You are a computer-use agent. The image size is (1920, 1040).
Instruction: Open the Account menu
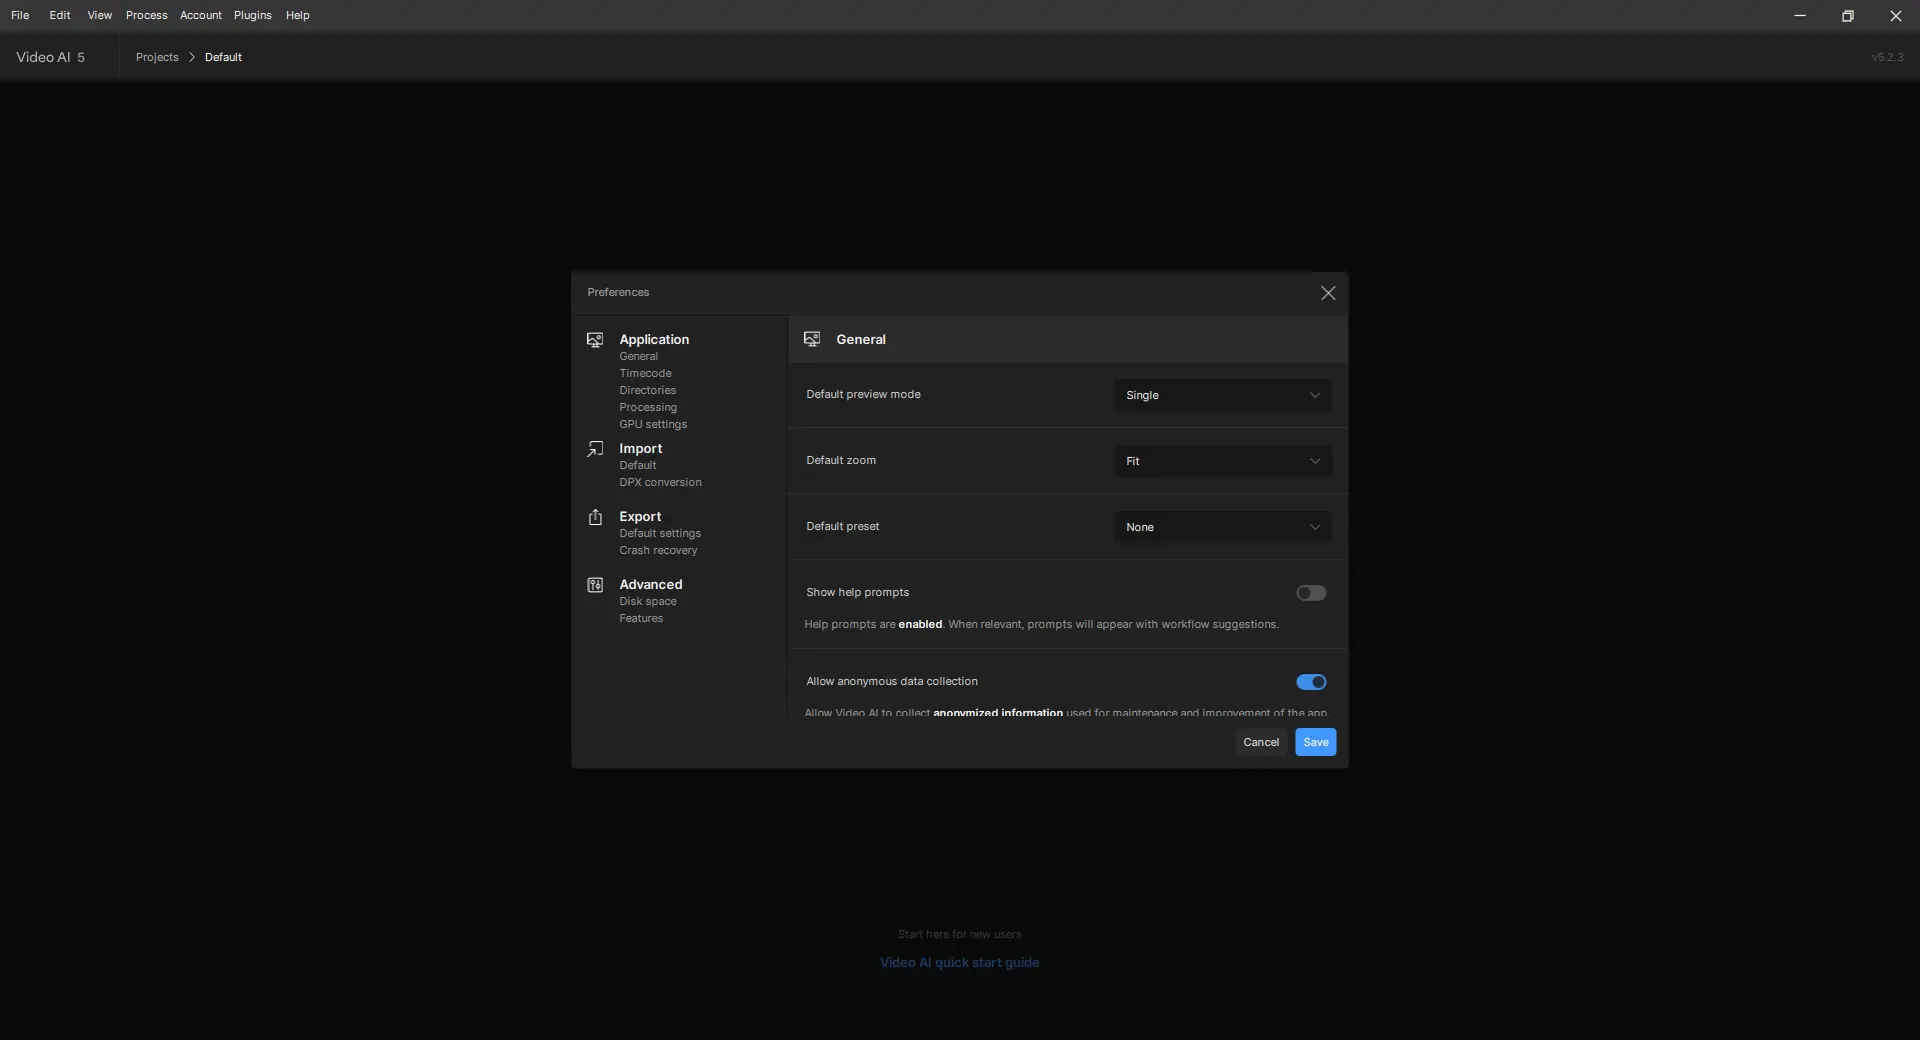[x=201, y=15]
